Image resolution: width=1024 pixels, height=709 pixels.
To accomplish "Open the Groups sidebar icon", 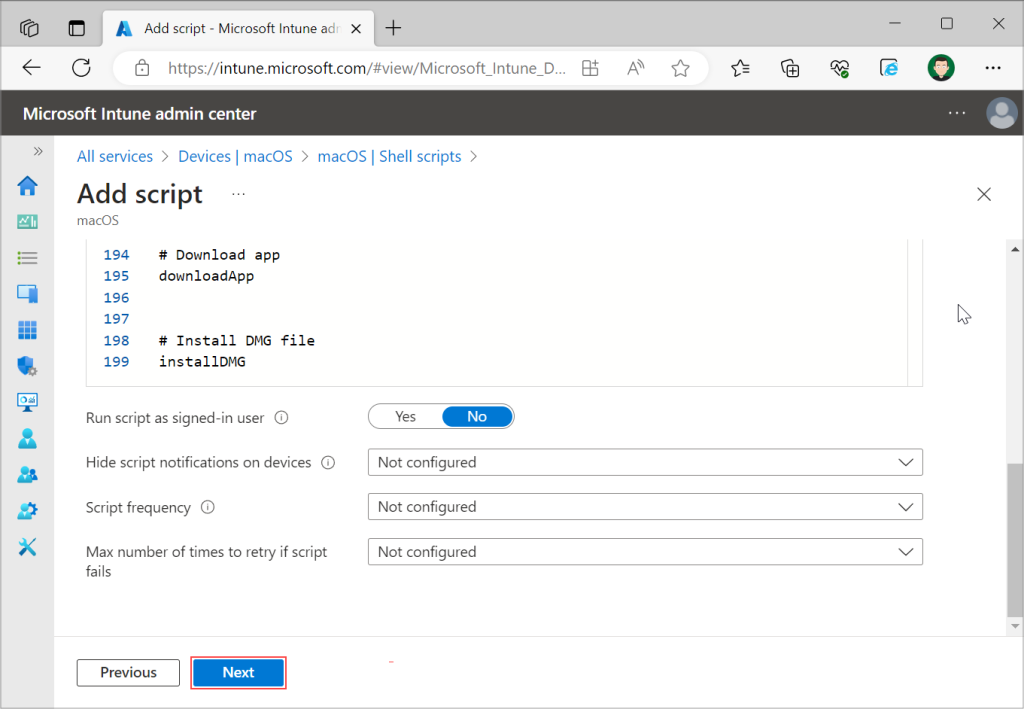I will click(x=27, y=475).
